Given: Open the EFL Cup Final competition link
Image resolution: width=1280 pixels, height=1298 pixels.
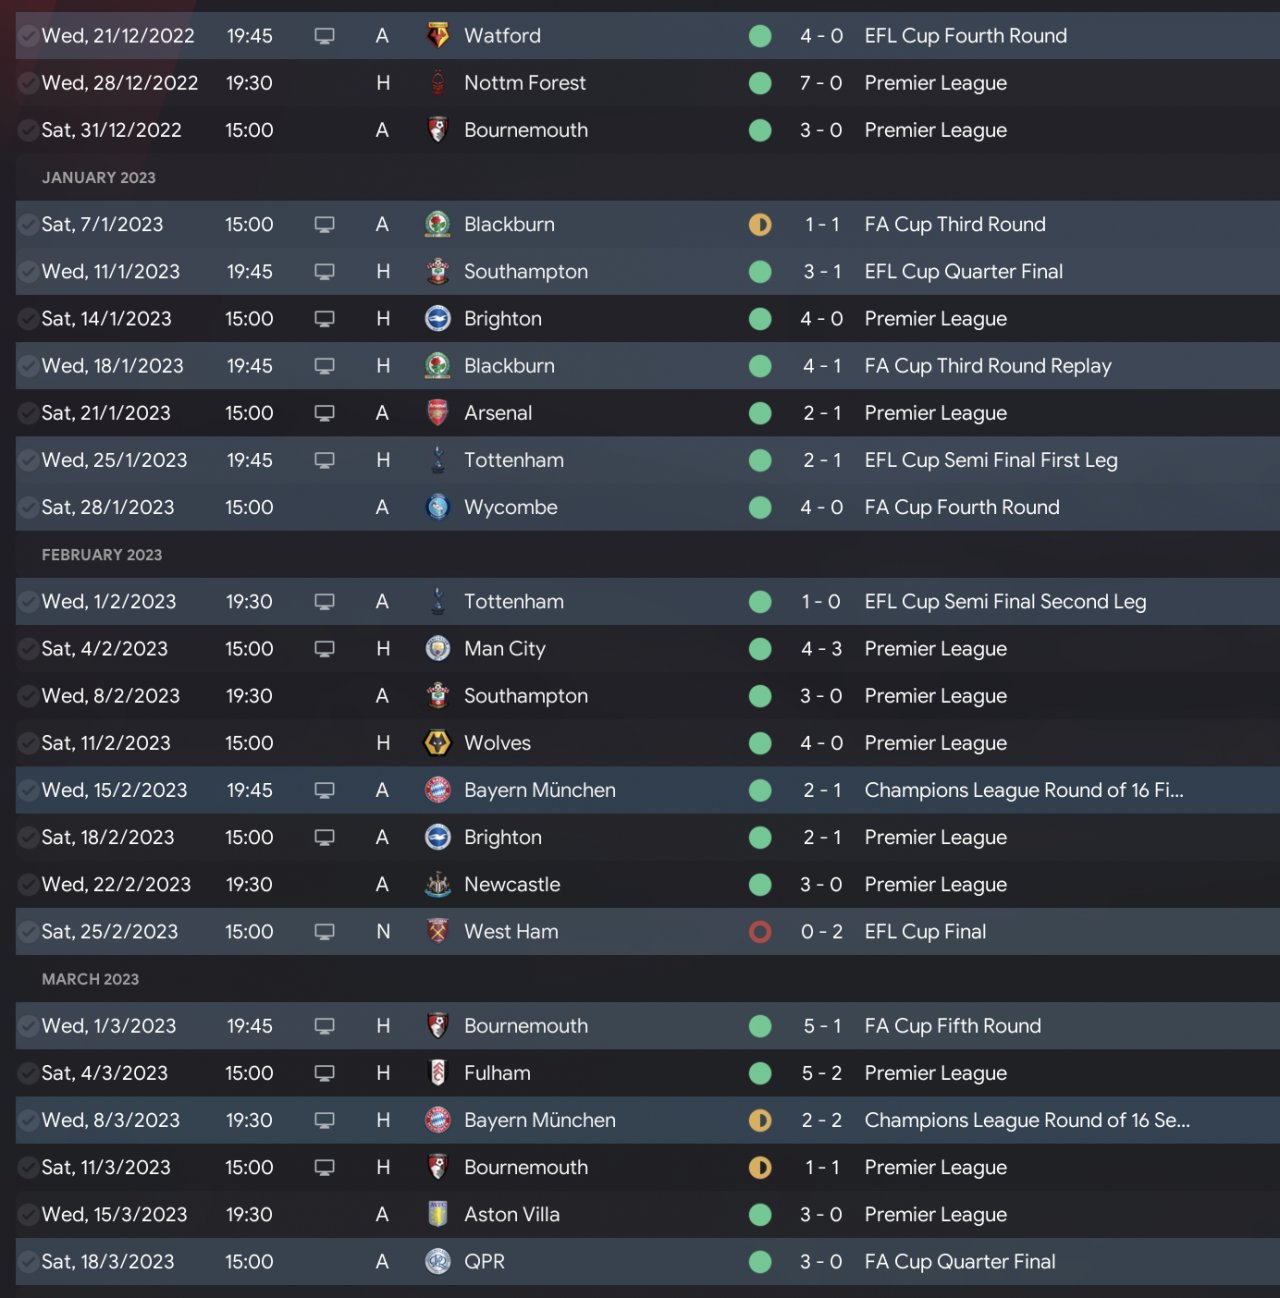Looking at the screenshot, I should tap(925, 932).
